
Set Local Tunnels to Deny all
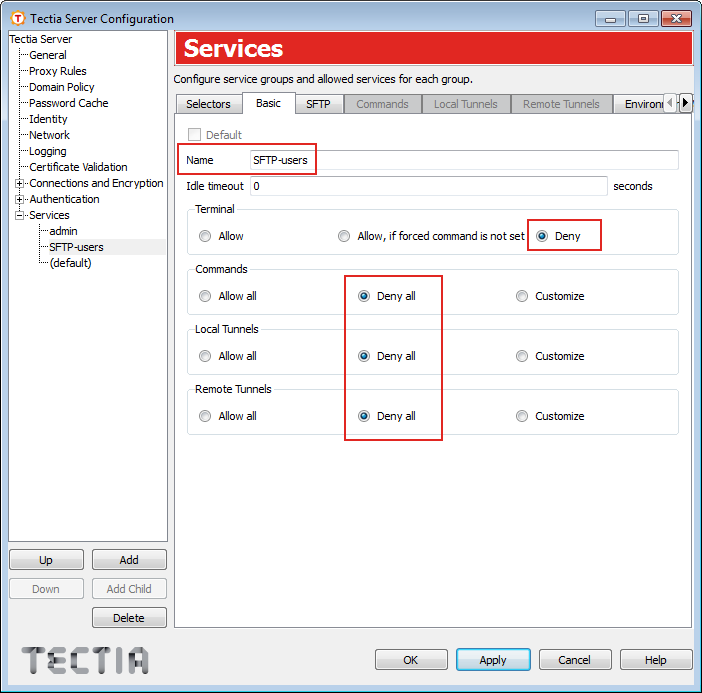click(364, 356)
